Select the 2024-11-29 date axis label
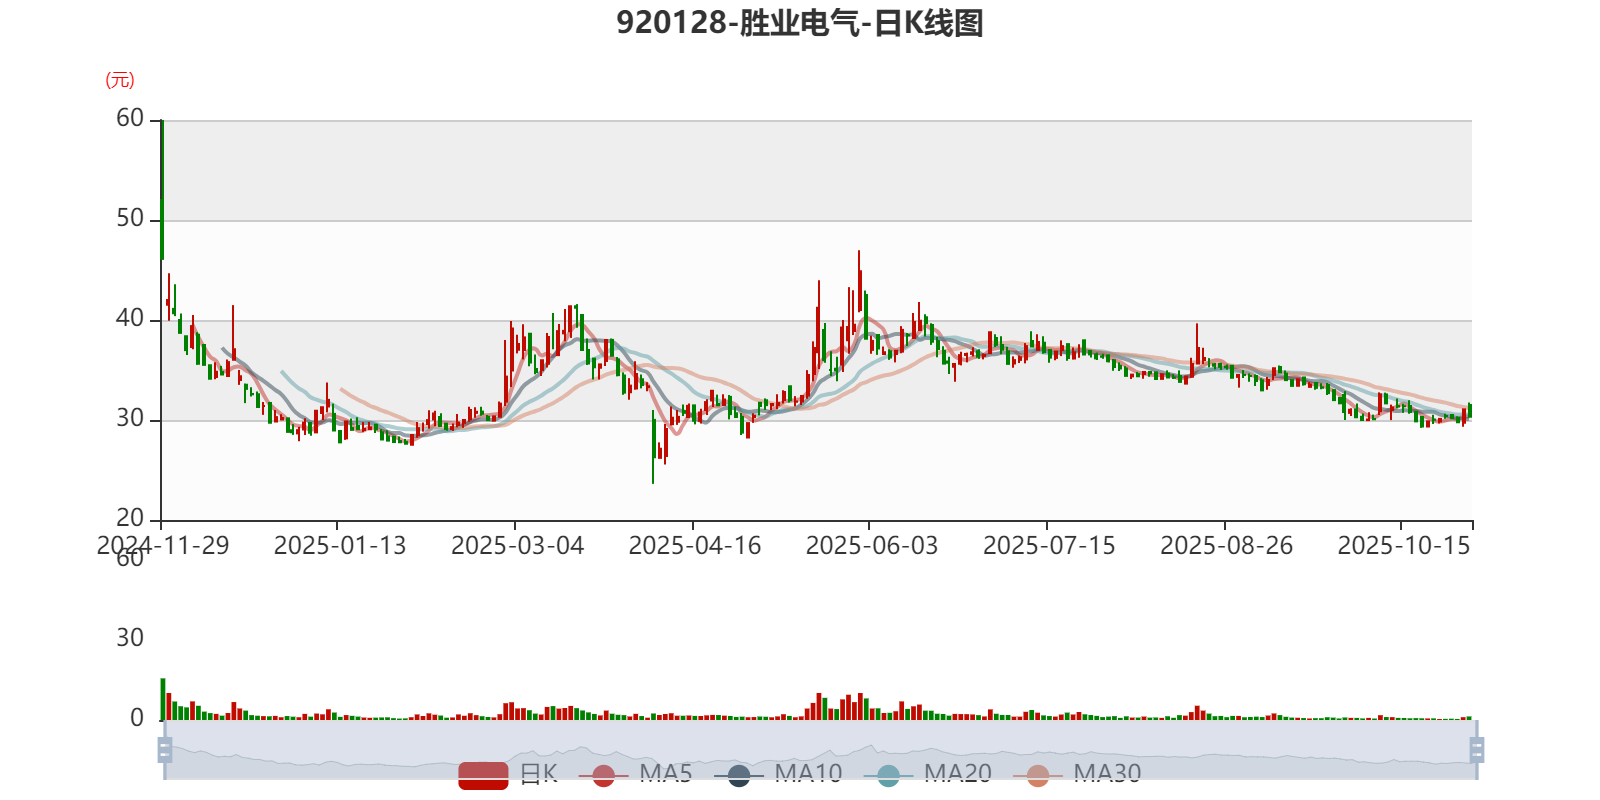Image resolution: width=1600 pixels, height=800 pixels. [163, 545]
